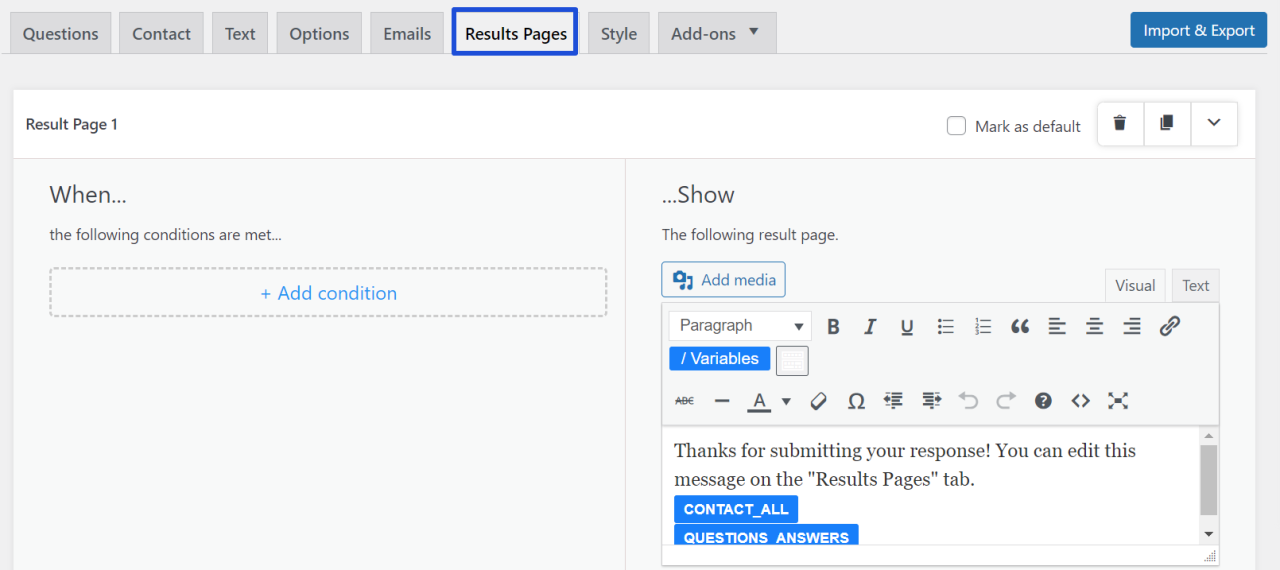Clear formatting with the eraser icon
The image size is (1280, 570).
point(818,401)
